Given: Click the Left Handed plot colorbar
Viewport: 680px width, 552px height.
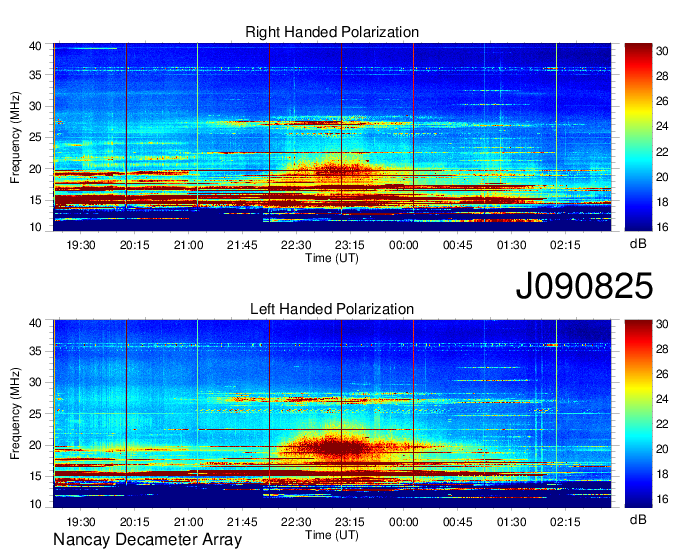Looking at the screenshot, I should click(638, 414).
